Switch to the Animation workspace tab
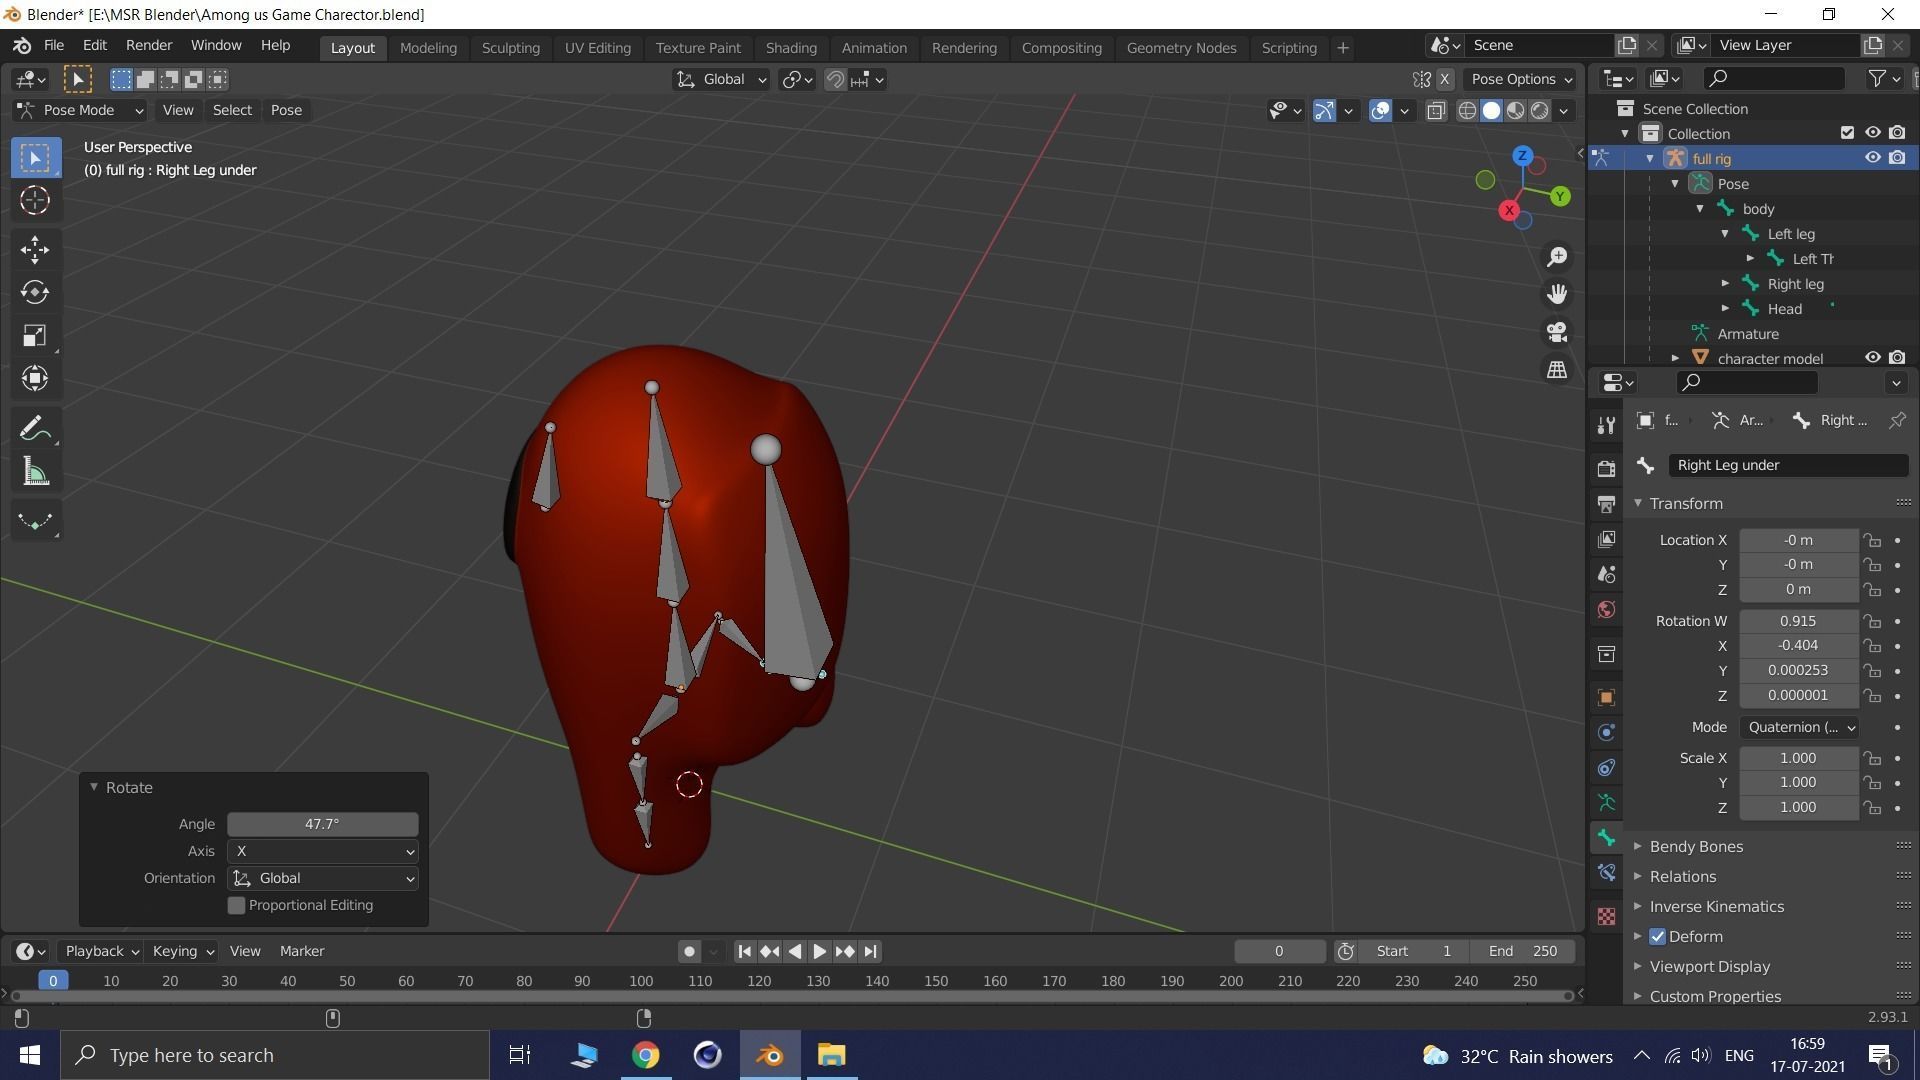The height and width of the screenshot is (1080, 1920). 874,47
